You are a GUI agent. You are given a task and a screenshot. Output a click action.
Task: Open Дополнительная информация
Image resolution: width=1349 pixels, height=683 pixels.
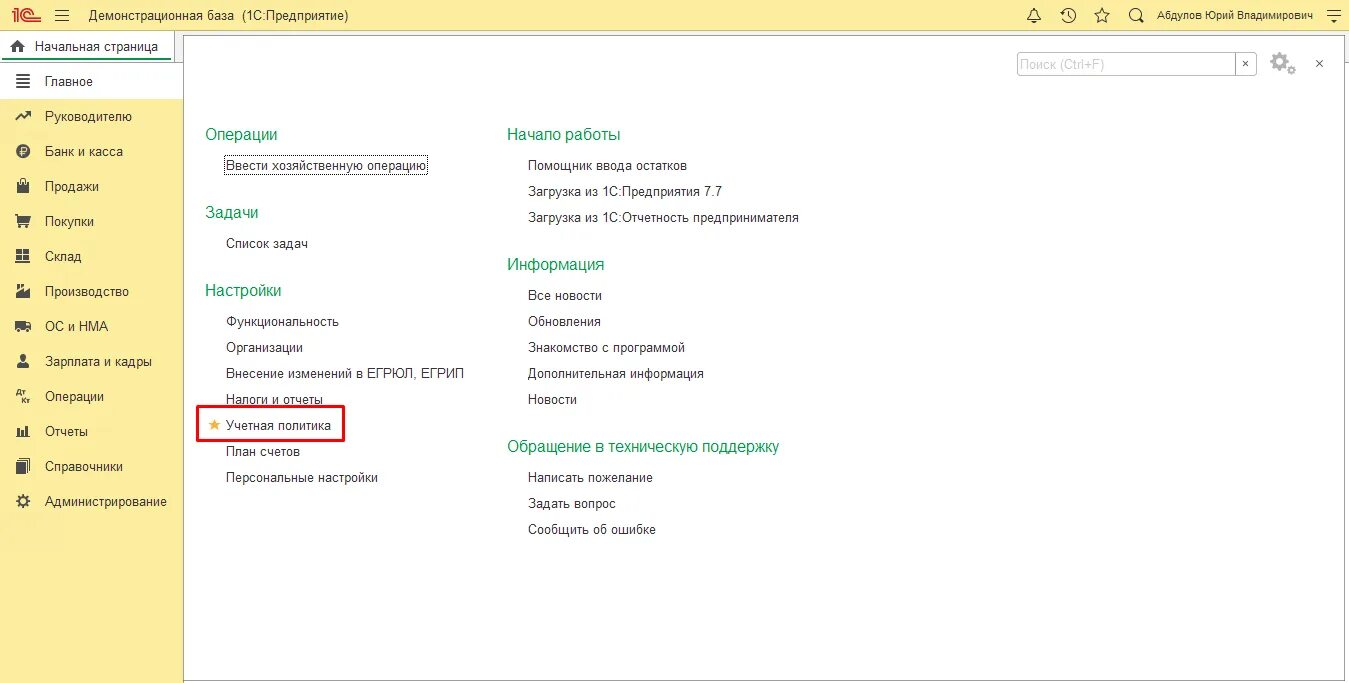[616, 374]
